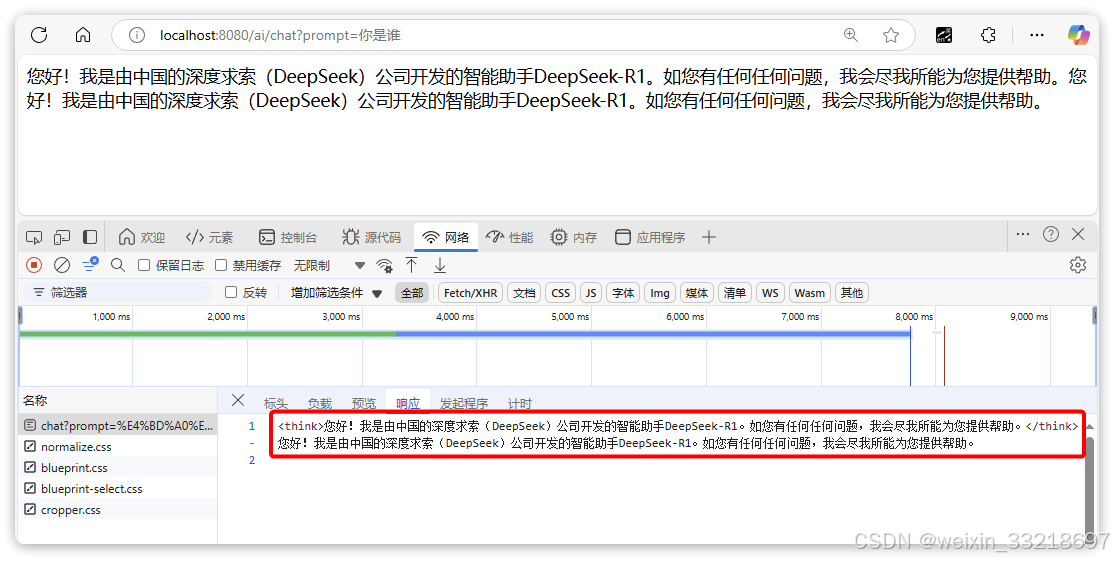Image resolution: width=1114 pixels, height=561 pixels.
Task: Close the DevTools panel
Action: 1078,234
